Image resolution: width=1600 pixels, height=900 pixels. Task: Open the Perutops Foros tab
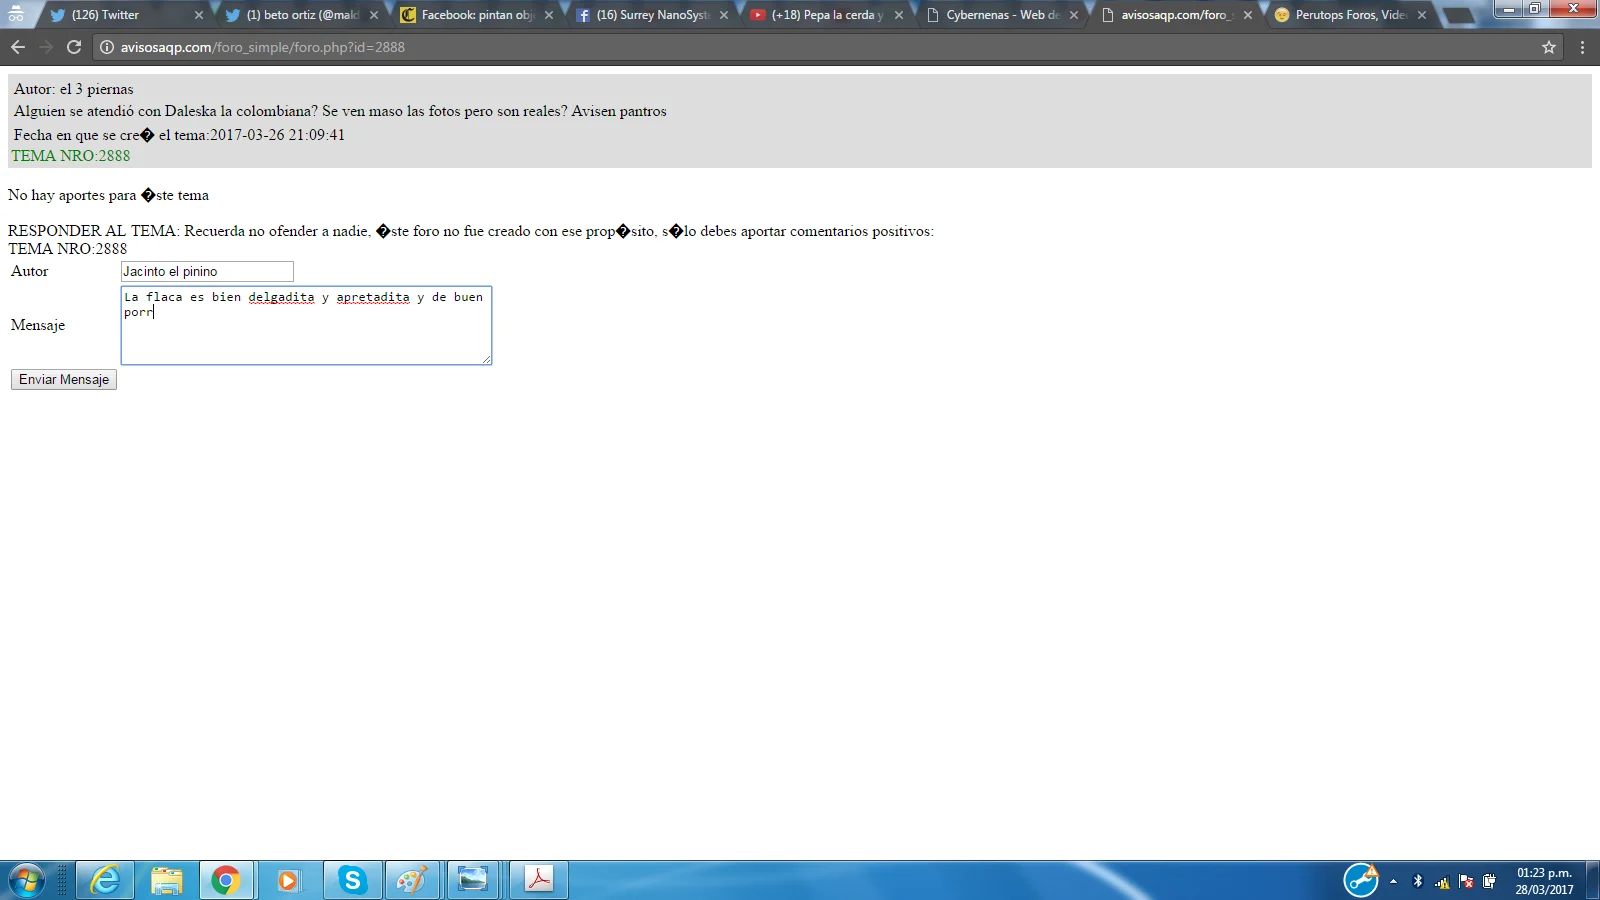[1345, 15]
